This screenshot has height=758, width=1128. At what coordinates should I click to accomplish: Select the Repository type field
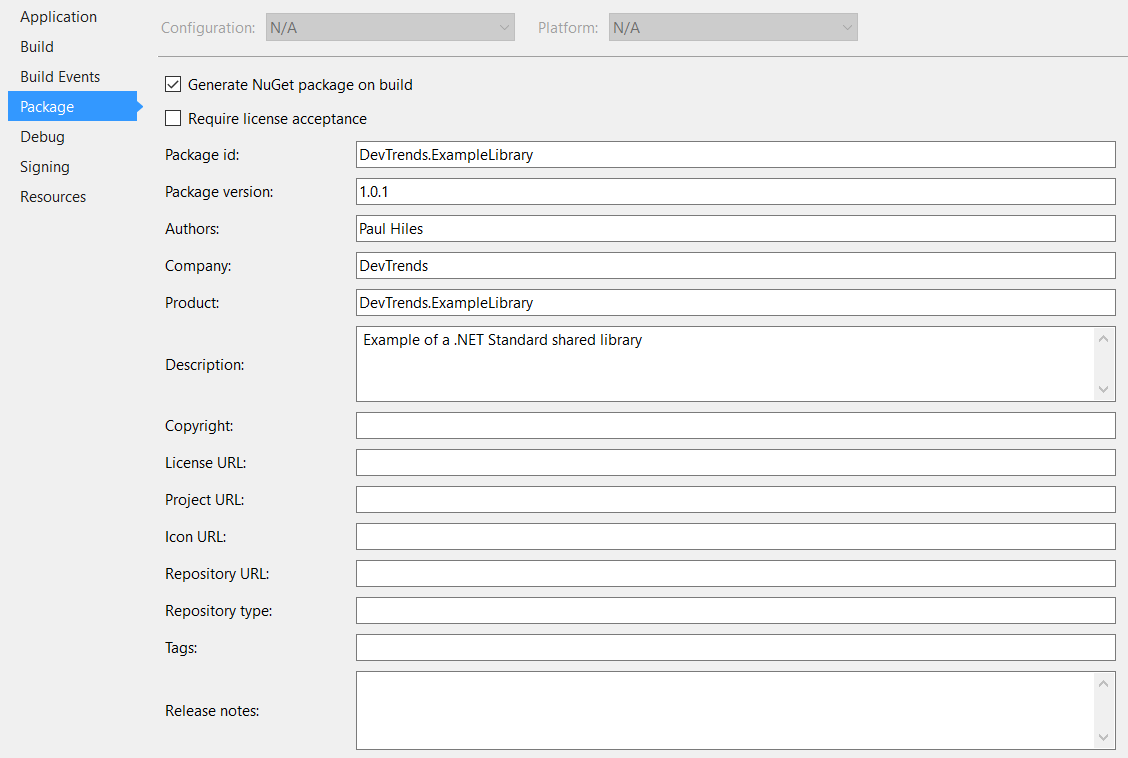(x=735, y=611)
